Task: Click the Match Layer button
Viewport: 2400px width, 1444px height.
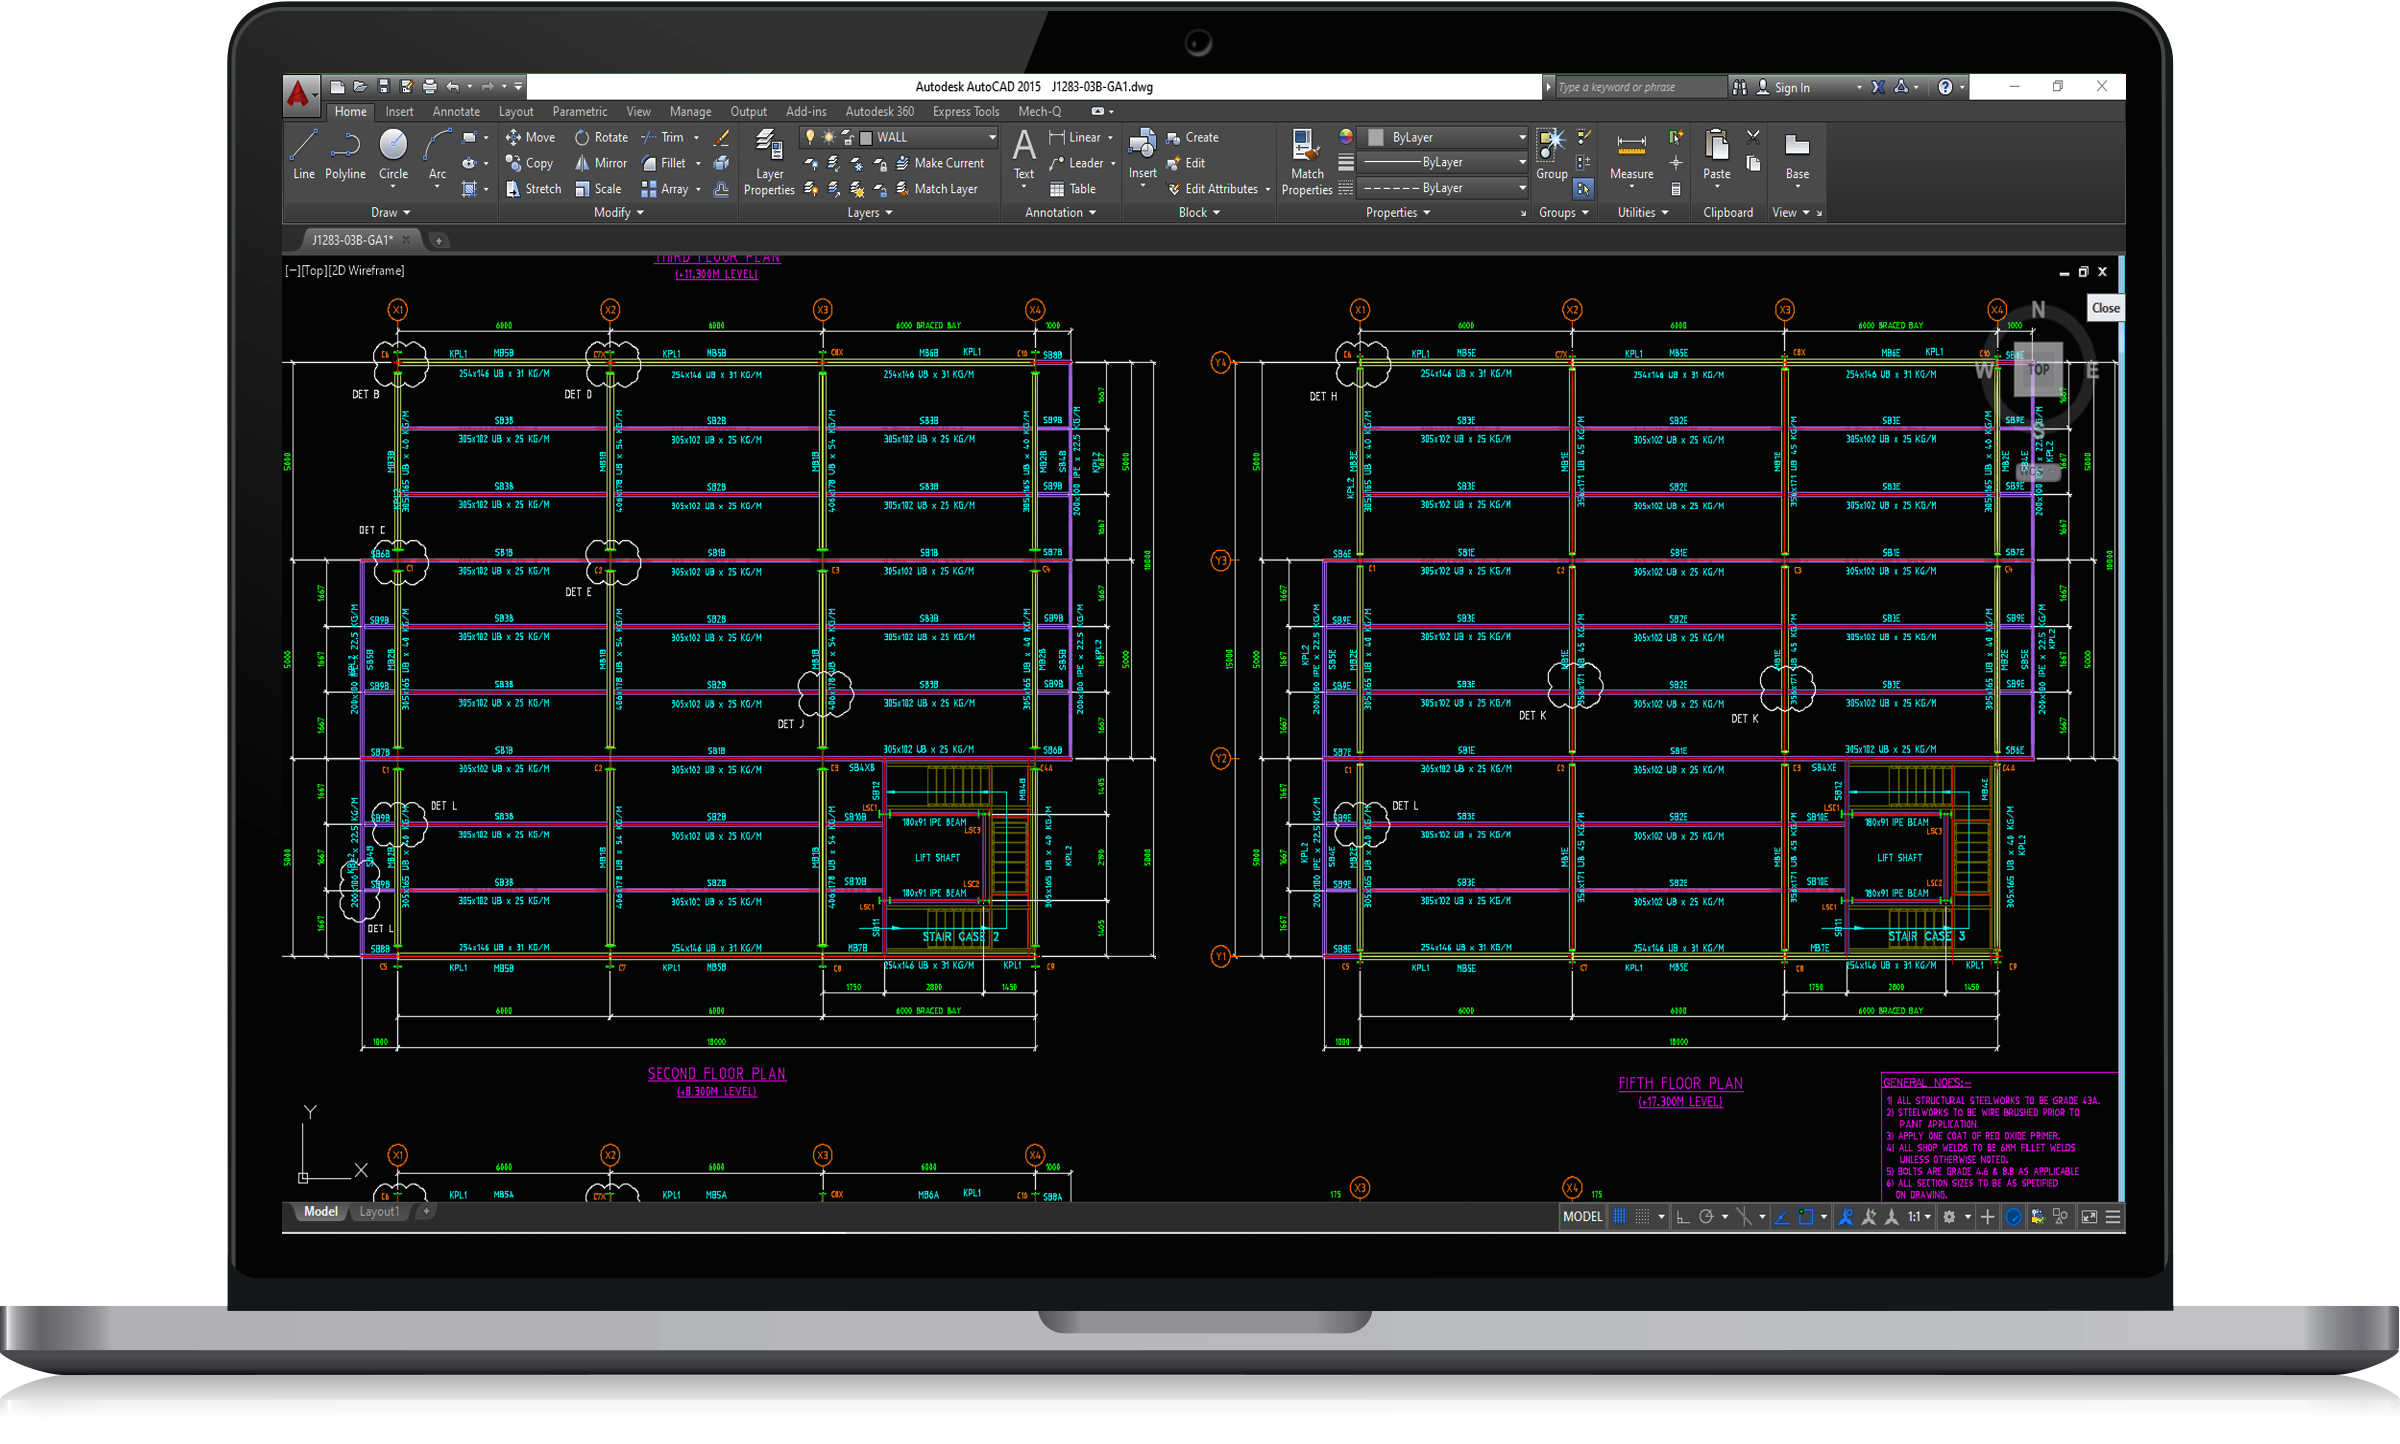Action: [x=936, y=189]
